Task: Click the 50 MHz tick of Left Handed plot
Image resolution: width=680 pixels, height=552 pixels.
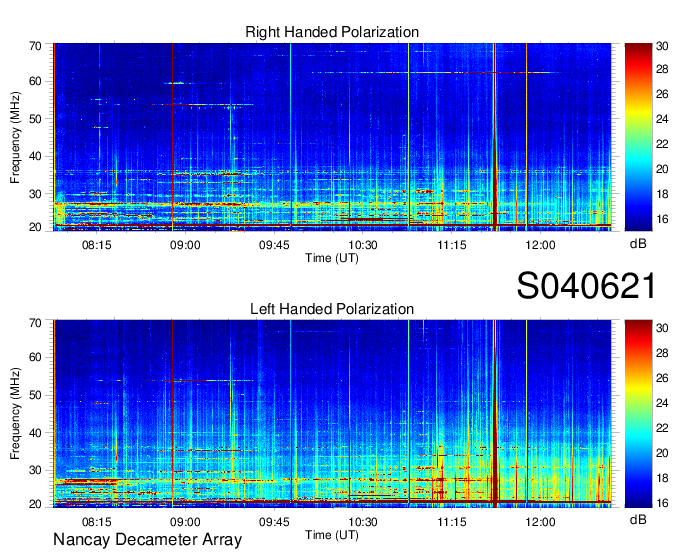Action: 36,395
